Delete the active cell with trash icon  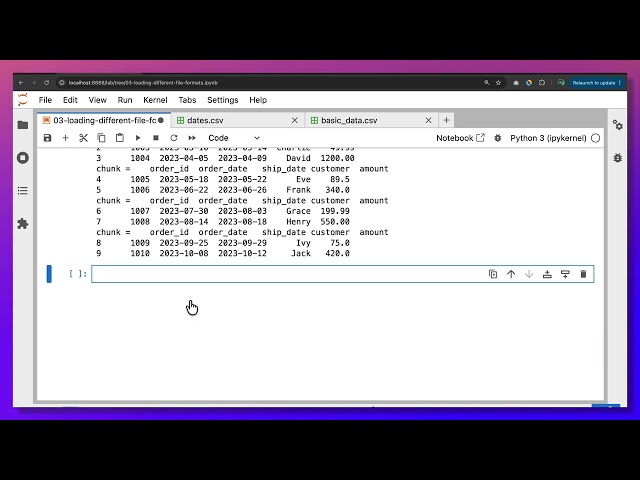583,274
